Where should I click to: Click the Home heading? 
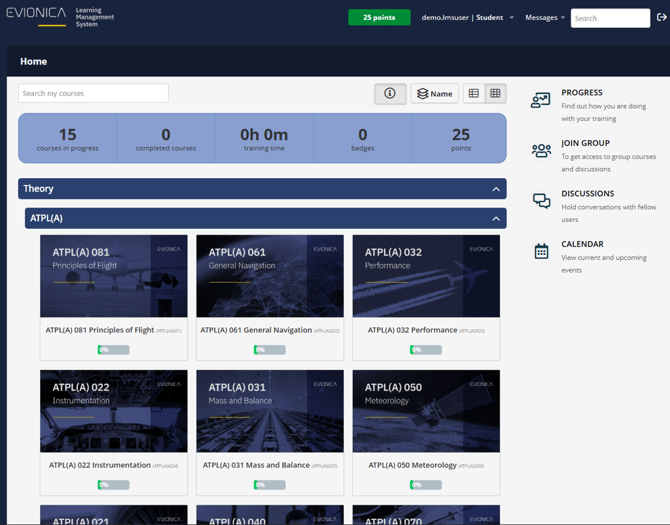pos(33,62)
